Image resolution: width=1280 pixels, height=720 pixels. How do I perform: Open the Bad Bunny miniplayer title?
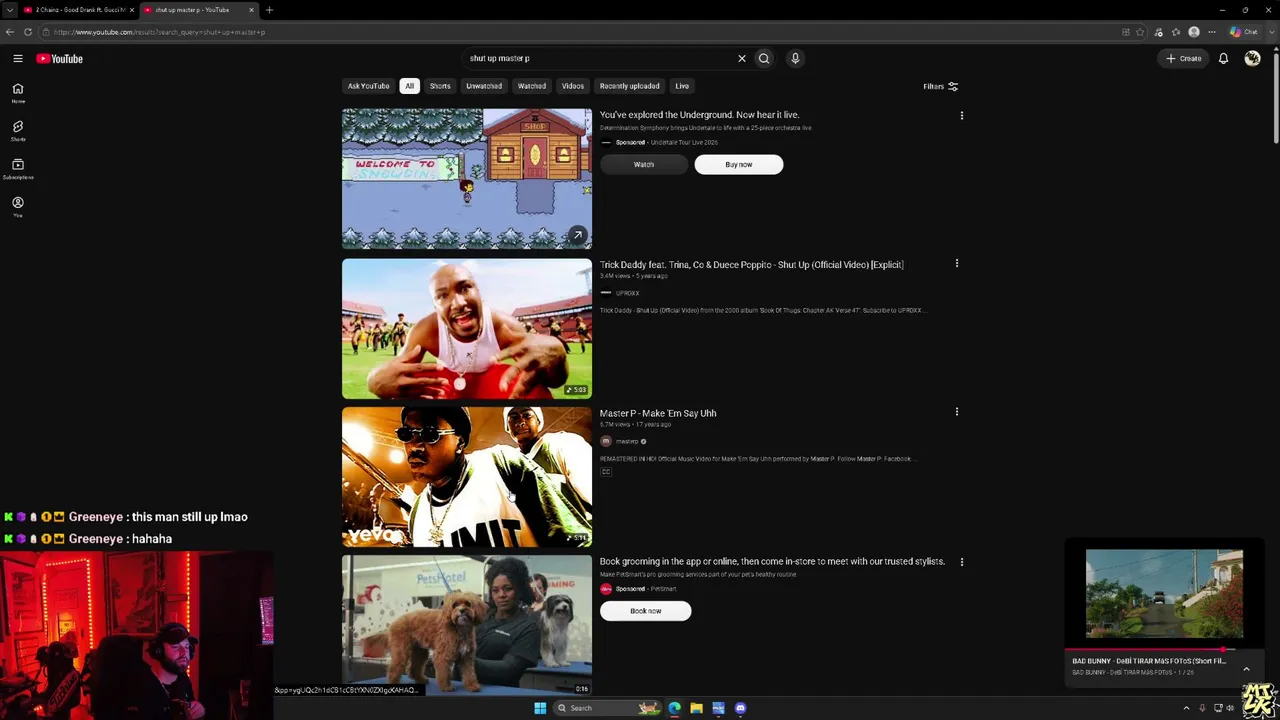coord(1149,661)
